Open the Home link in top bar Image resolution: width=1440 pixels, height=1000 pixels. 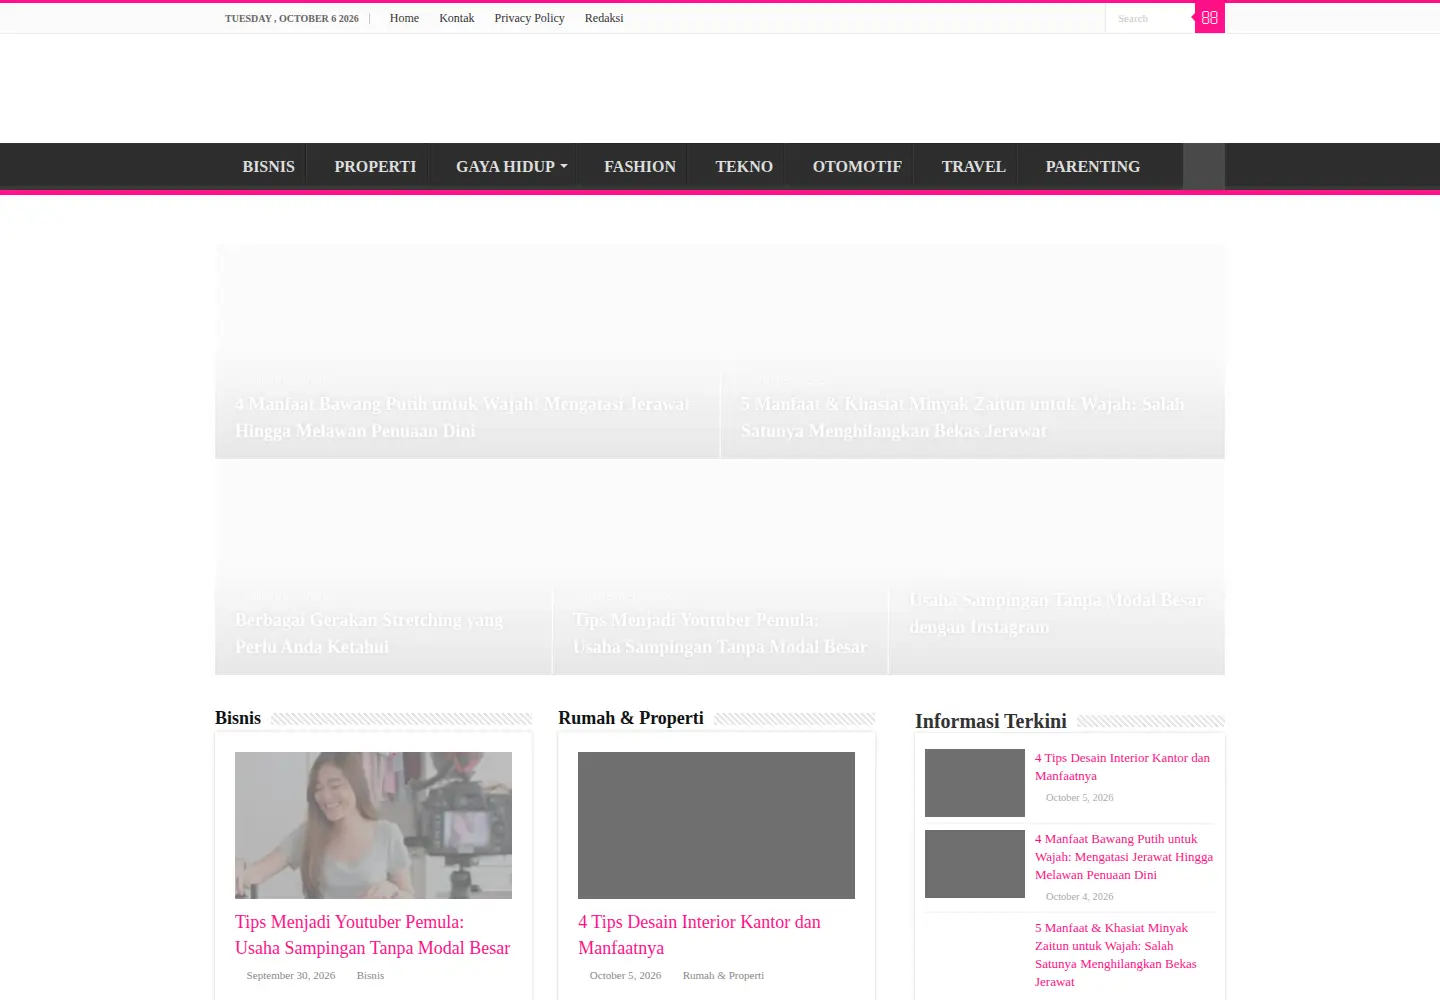coord(404,18)
